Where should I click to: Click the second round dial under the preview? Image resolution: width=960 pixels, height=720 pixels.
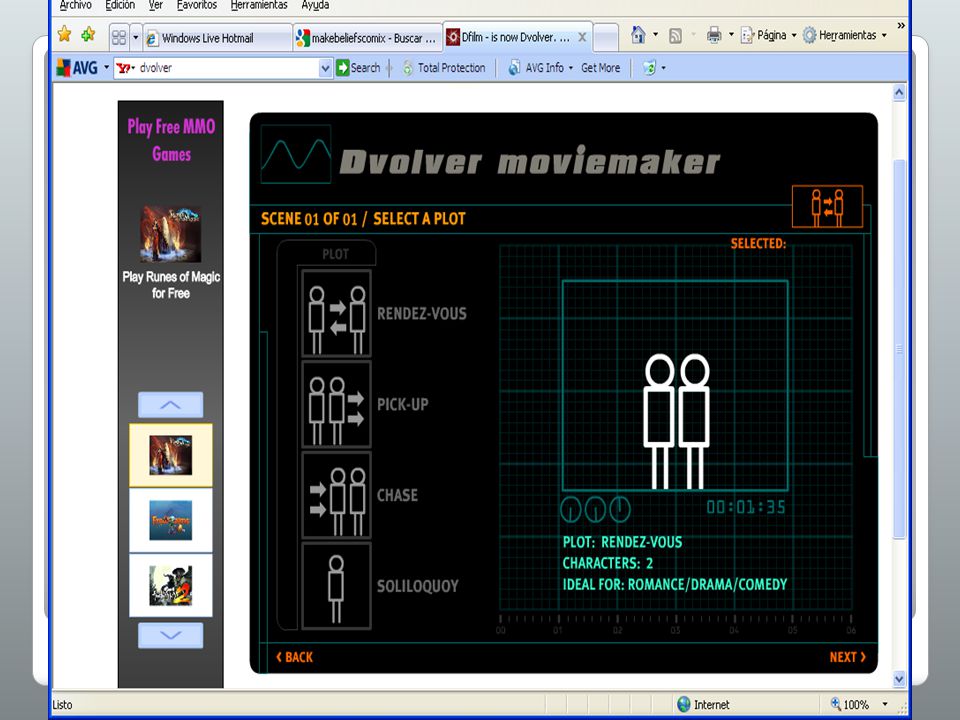point(595,509)
